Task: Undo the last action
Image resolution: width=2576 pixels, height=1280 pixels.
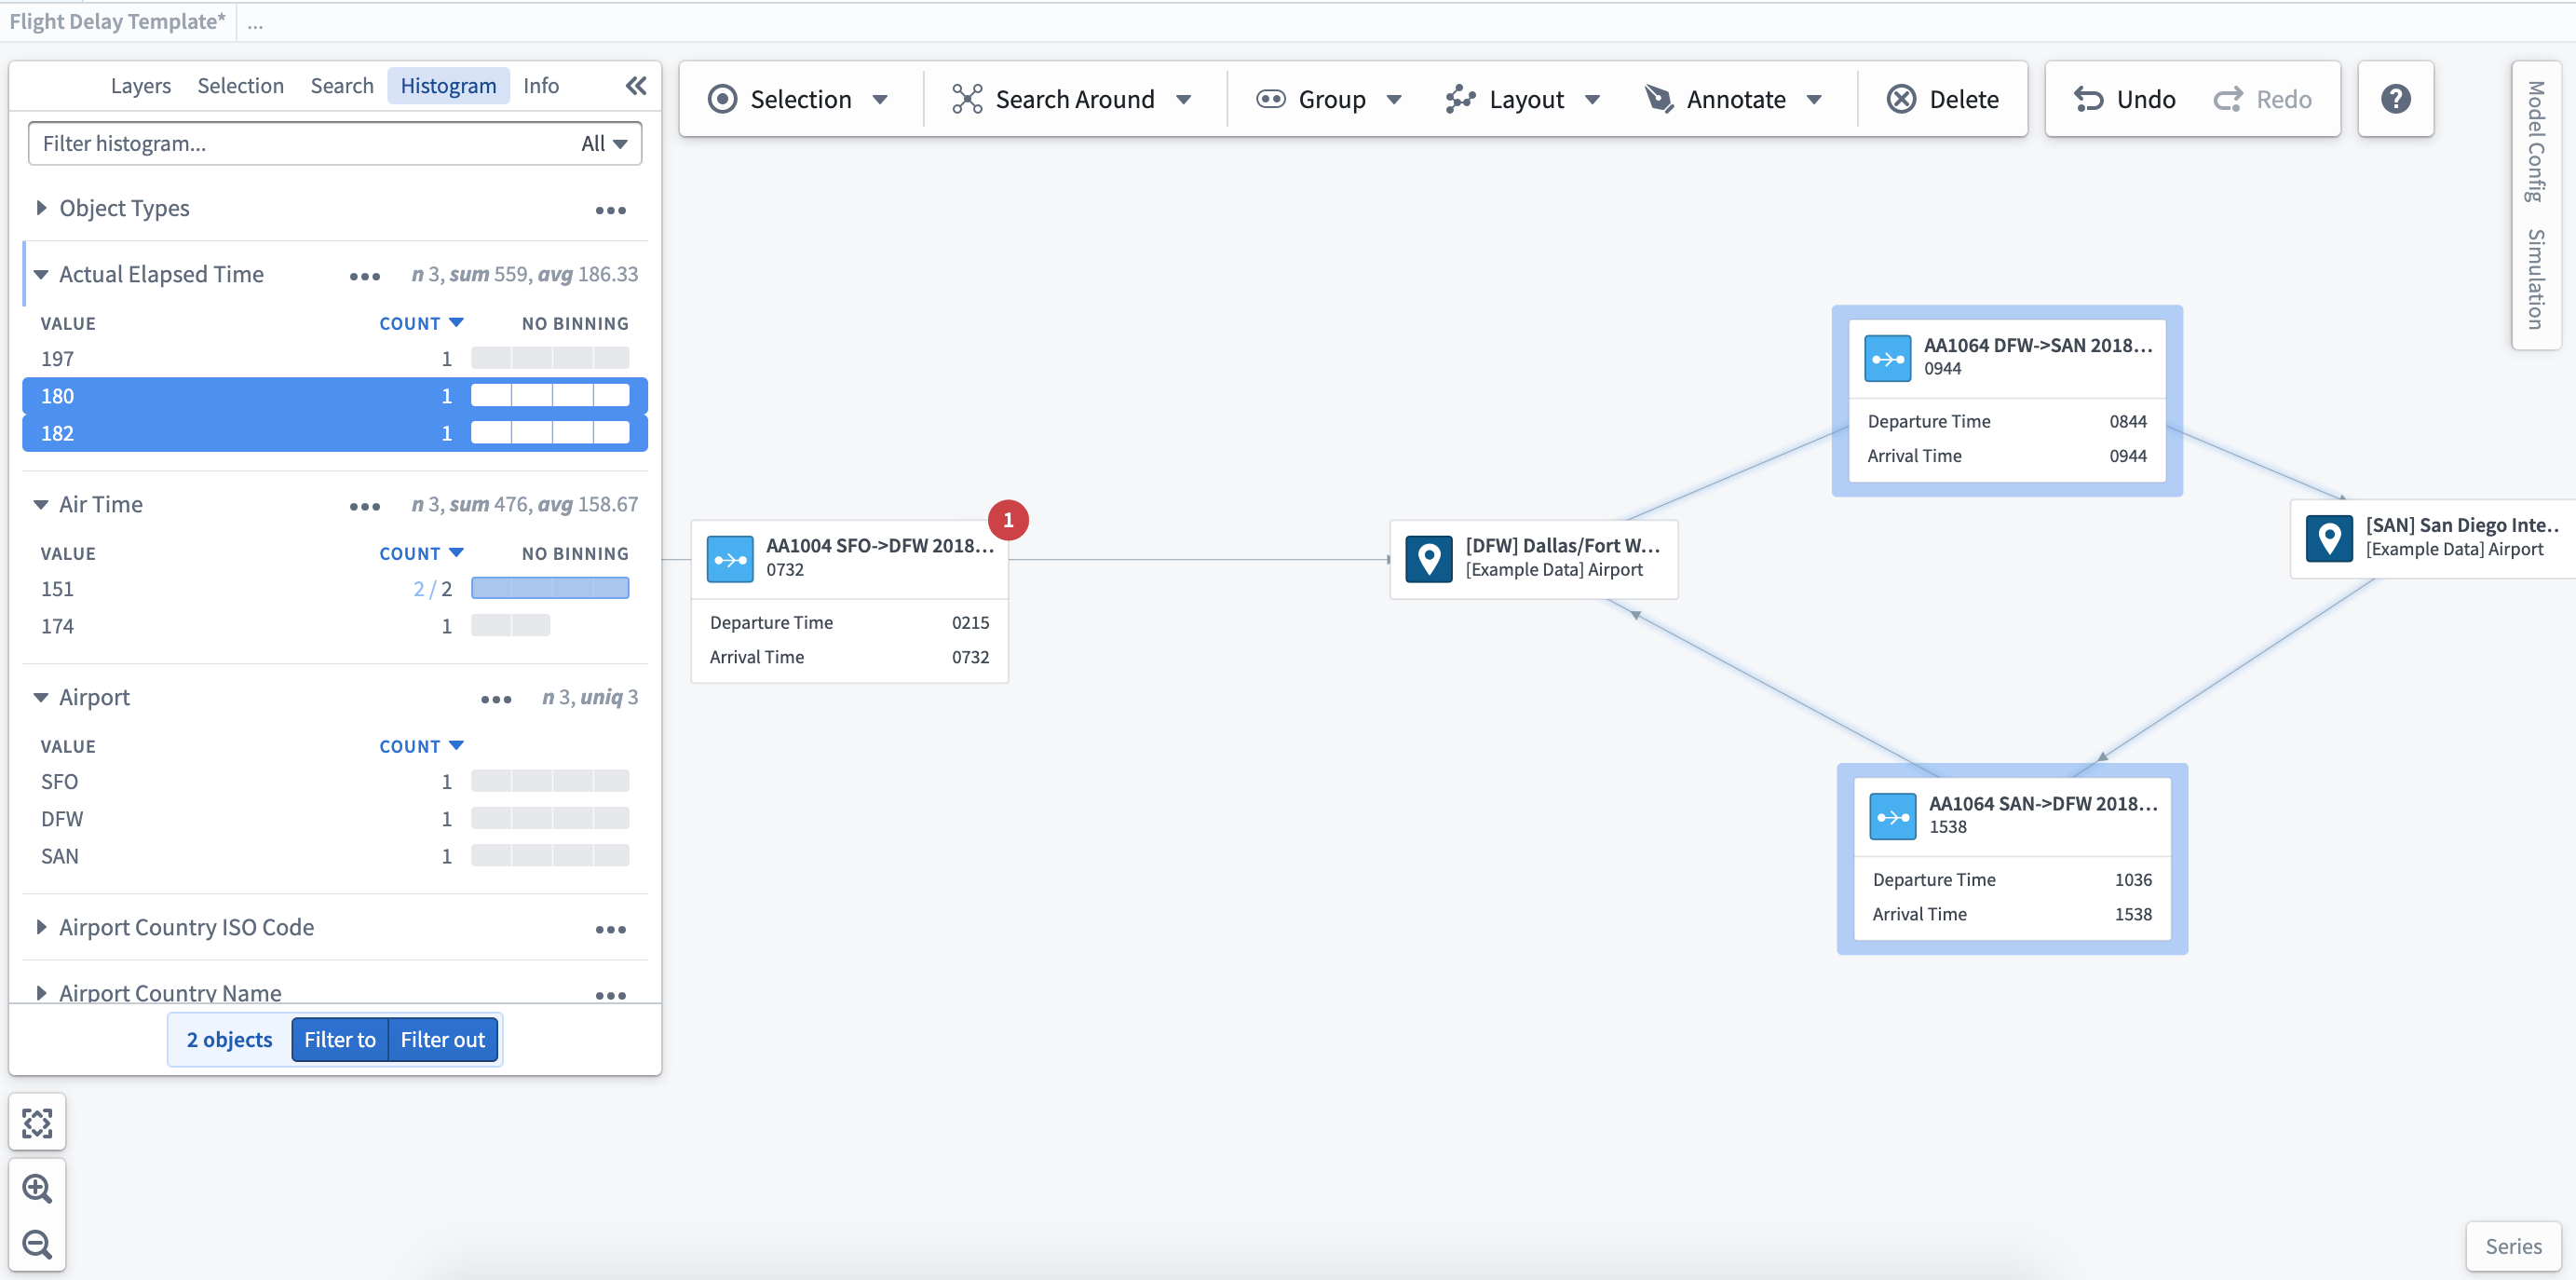Action: pyautogui.click(x=2124, y=99)
